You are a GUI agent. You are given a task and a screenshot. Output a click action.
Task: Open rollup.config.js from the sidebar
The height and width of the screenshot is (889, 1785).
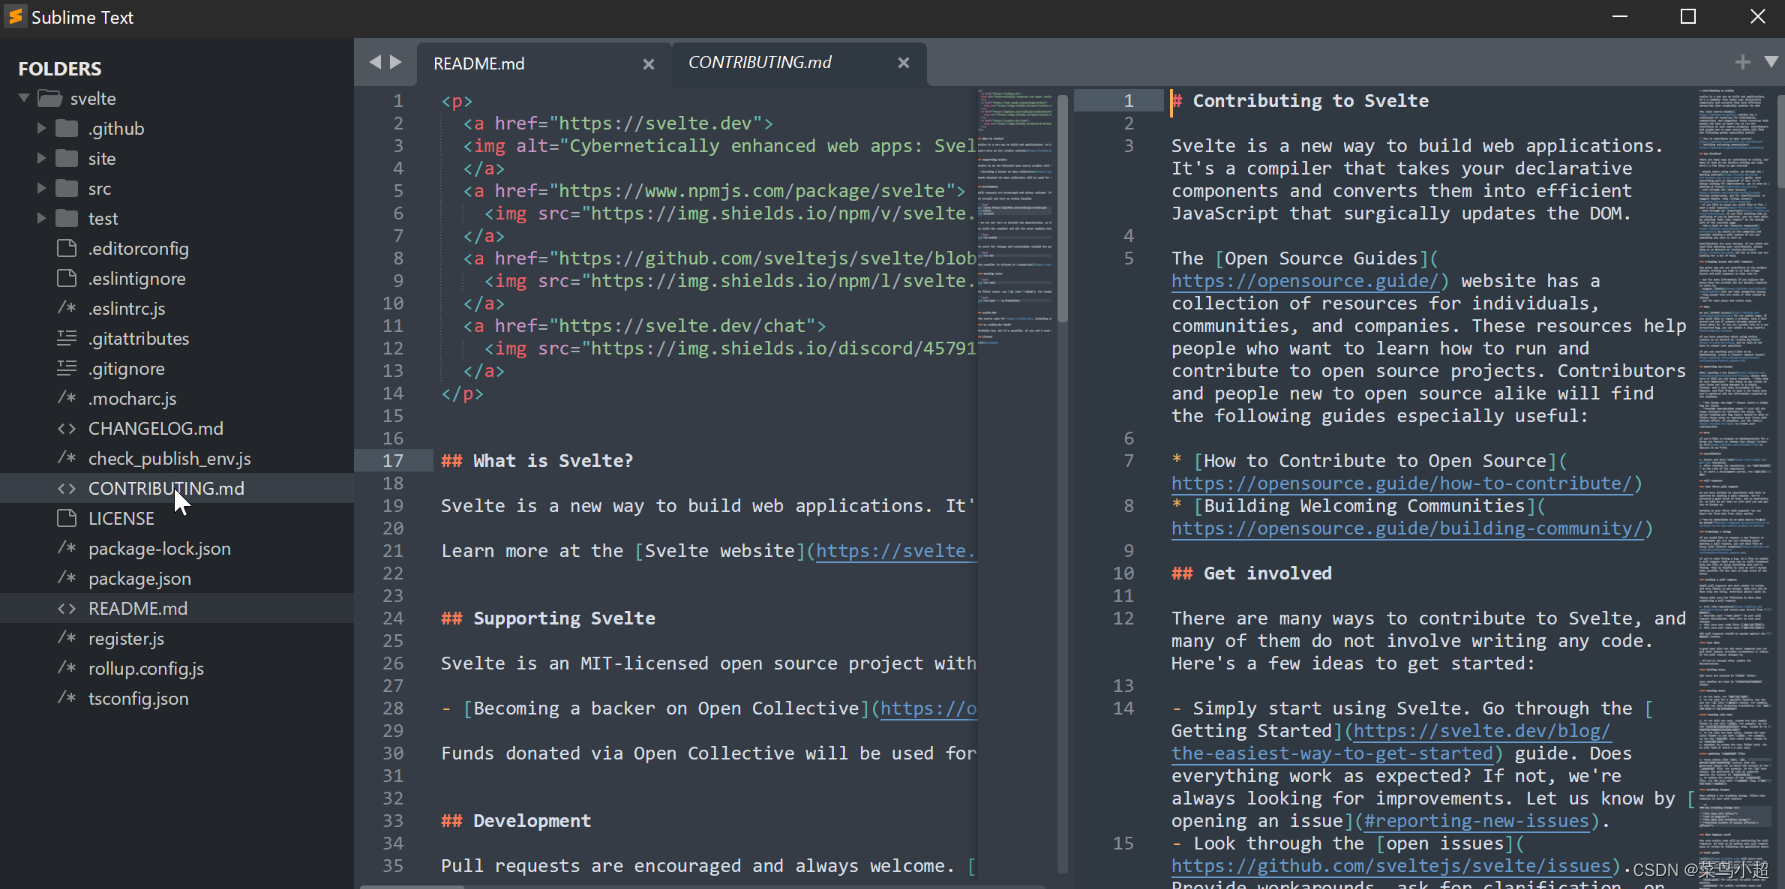pyautogui.click(x=146, y=668)
